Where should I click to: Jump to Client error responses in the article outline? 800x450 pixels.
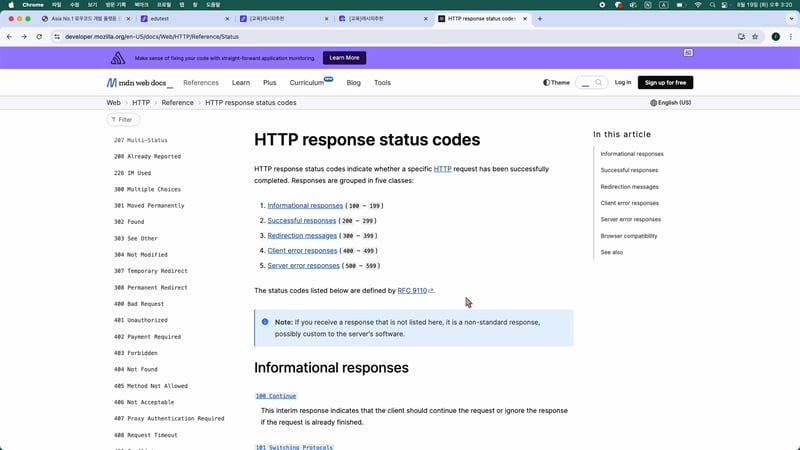pyautogui.click(x=630, y=203)
